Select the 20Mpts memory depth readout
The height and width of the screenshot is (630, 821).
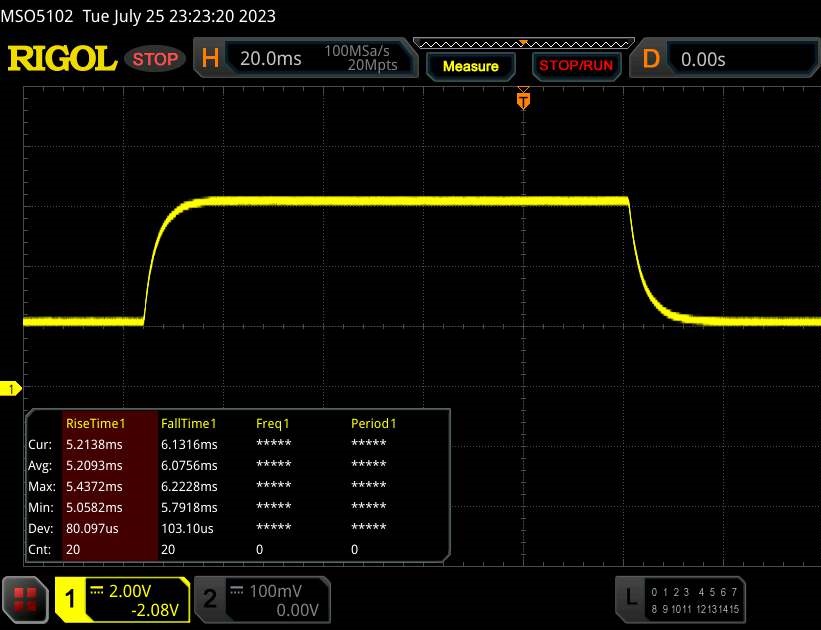[x=372, y=65]
